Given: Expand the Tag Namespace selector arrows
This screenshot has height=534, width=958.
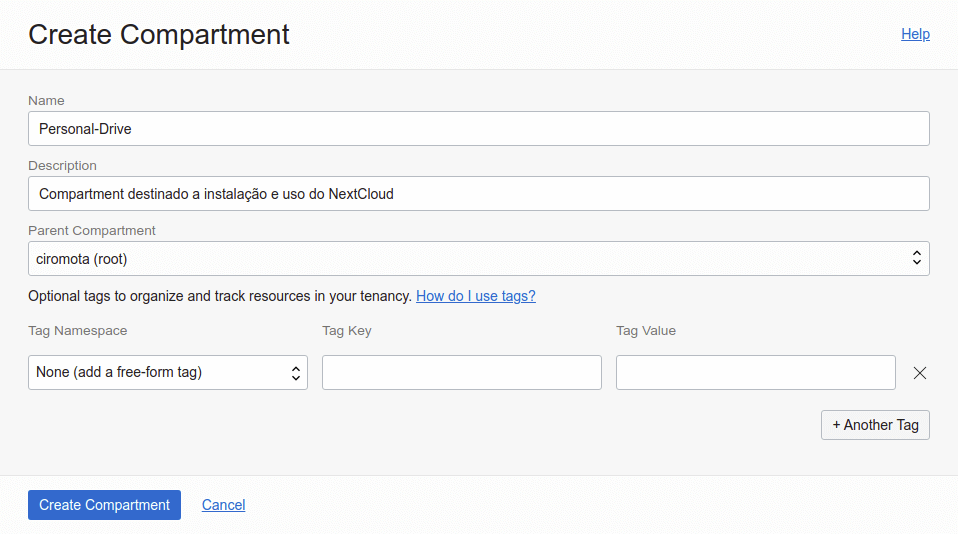Looking at the screenshot, I should (x=296, y=373).
